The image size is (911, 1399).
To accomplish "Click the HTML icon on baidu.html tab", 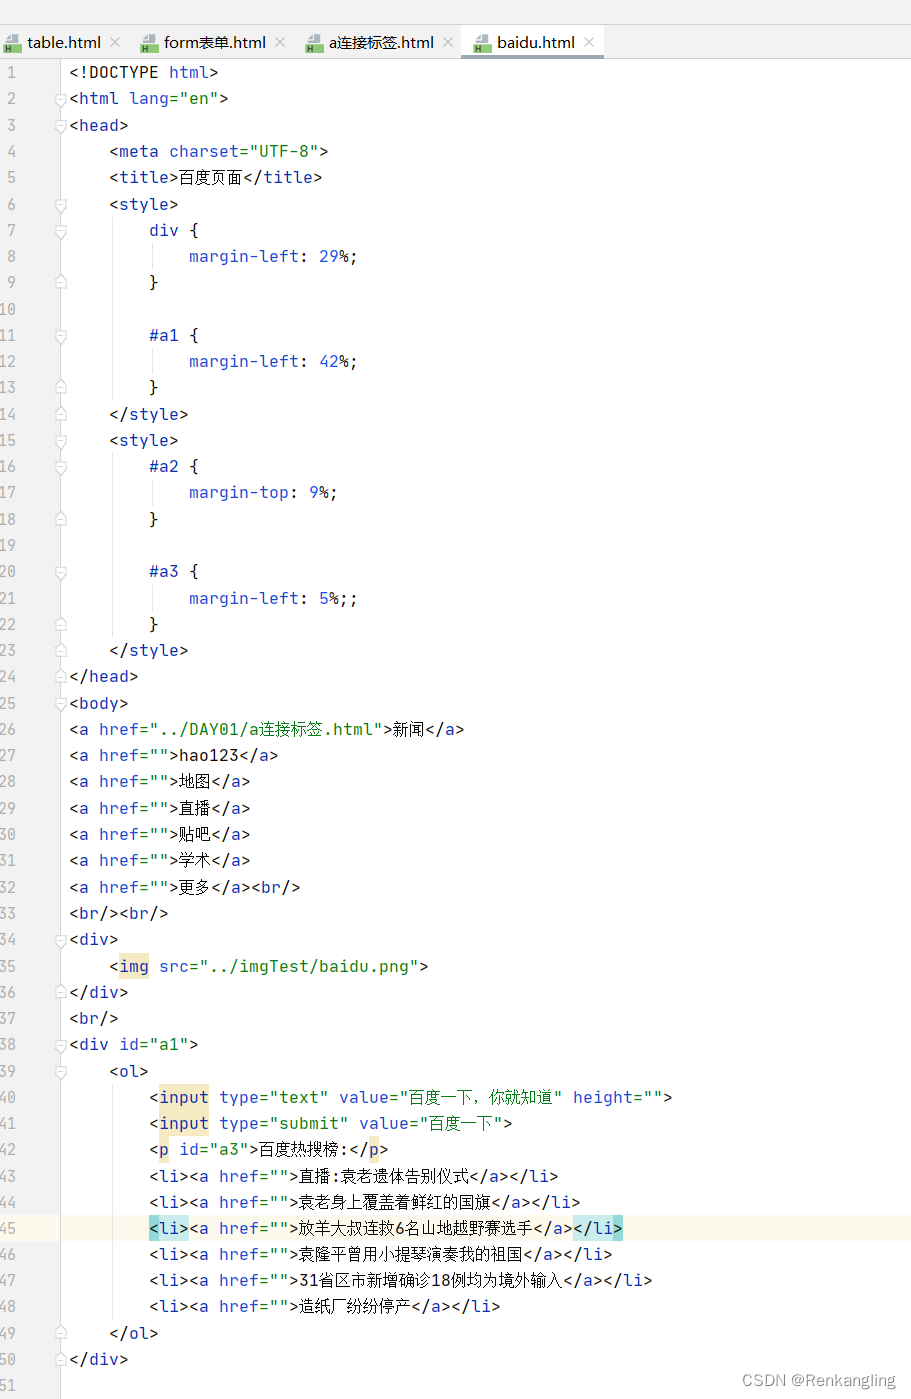I will click(481, 42).
